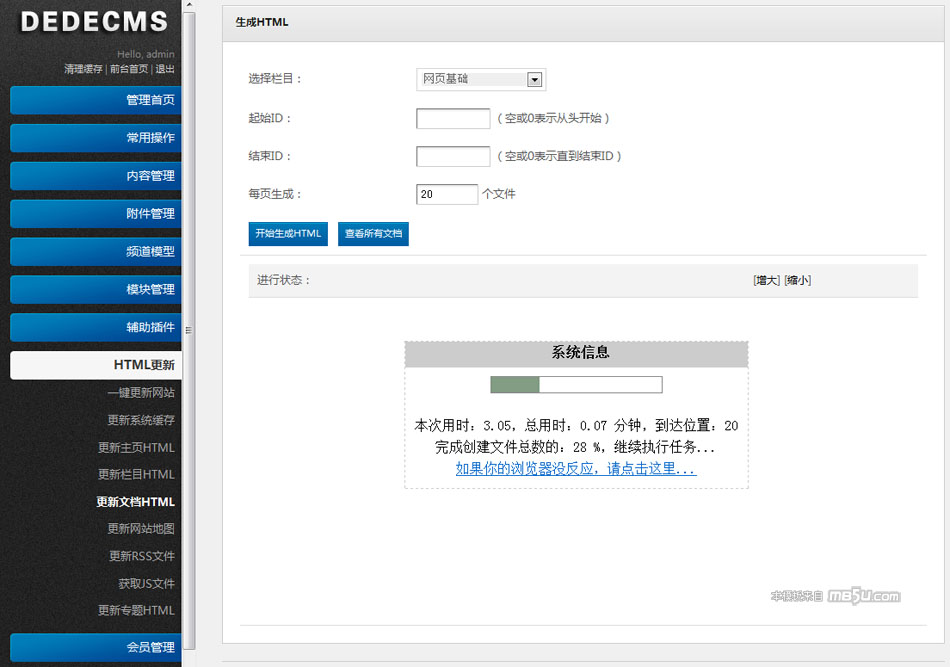Screen dimensions: 950x667
Task: Click the sidebar collapse splitter handle
Action: 188,329
